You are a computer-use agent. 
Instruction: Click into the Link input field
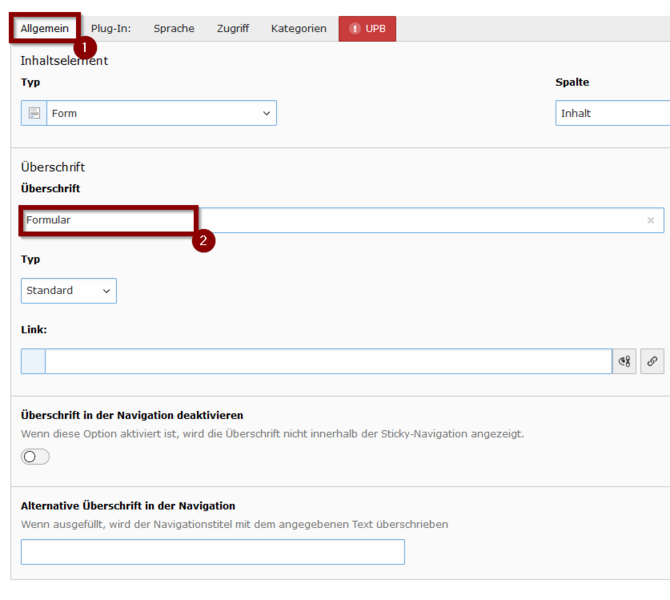[329, 361]
